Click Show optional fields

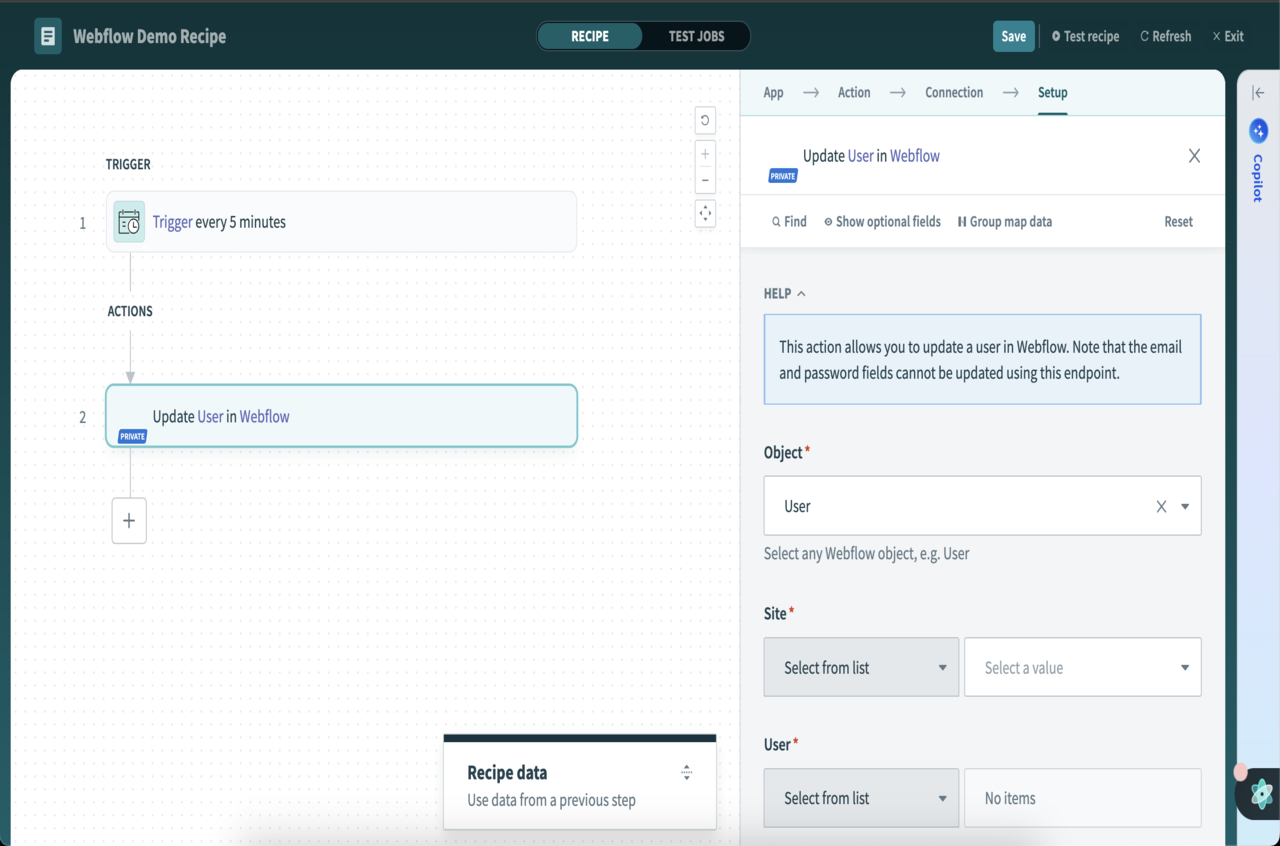click(x=882, y=222)
